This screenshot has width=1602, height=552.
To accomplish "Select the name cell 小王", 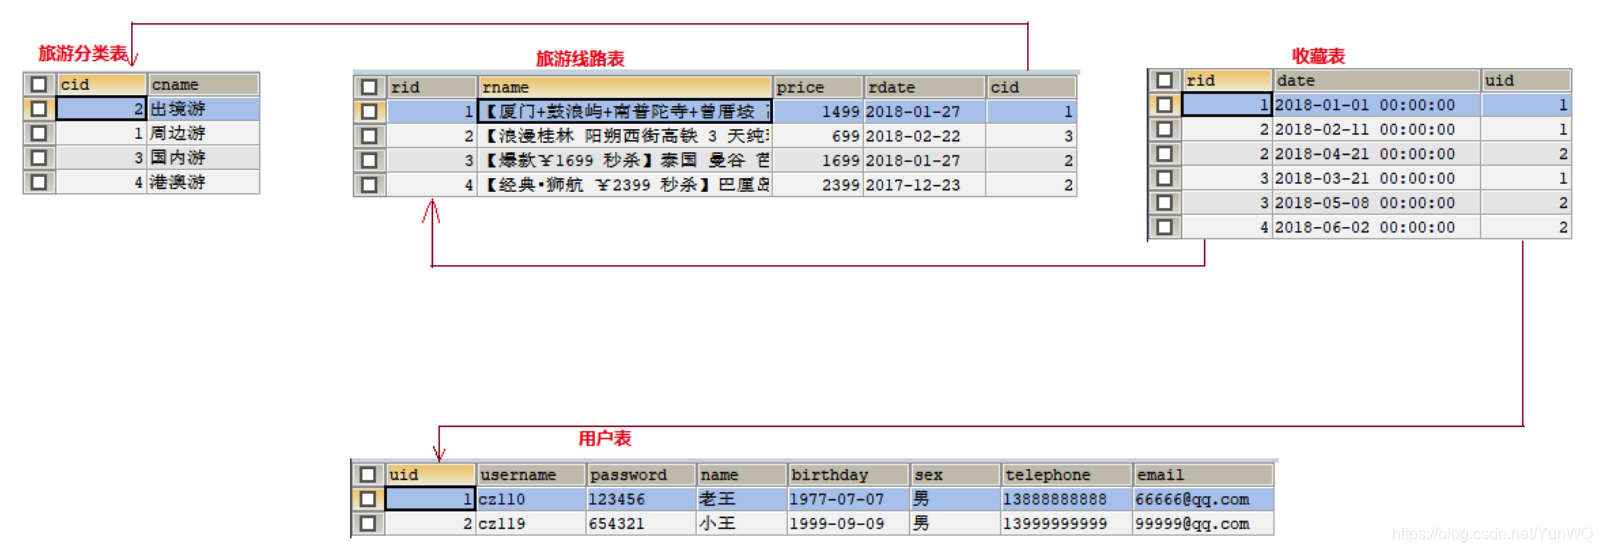I will 741,523.
